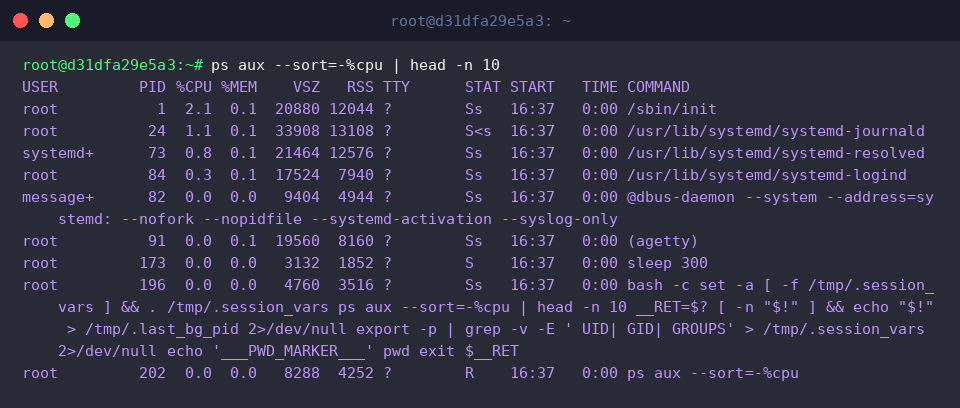This screenshot has width=960, height=408.
Task: Click the @dbus-daemon --system command text
Action: (721, 197)
